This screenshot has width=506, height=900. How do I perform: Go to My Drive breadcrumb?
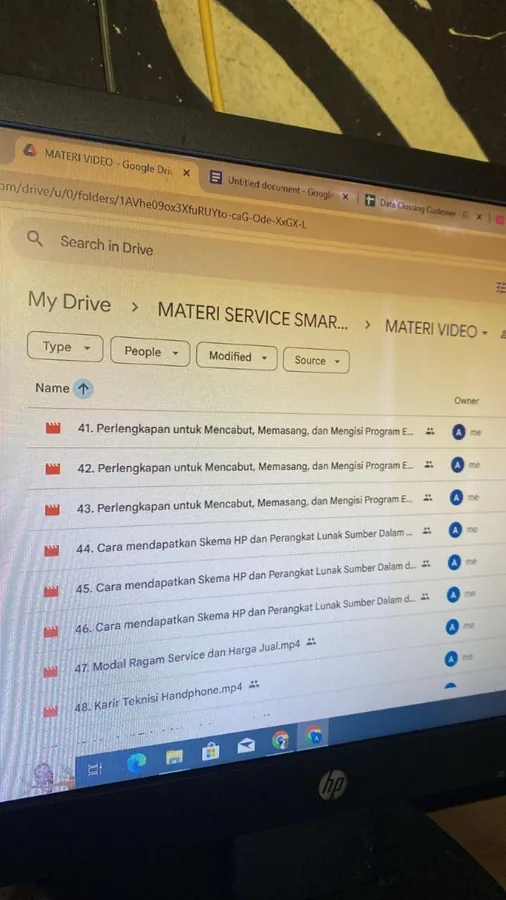[69, 302]
